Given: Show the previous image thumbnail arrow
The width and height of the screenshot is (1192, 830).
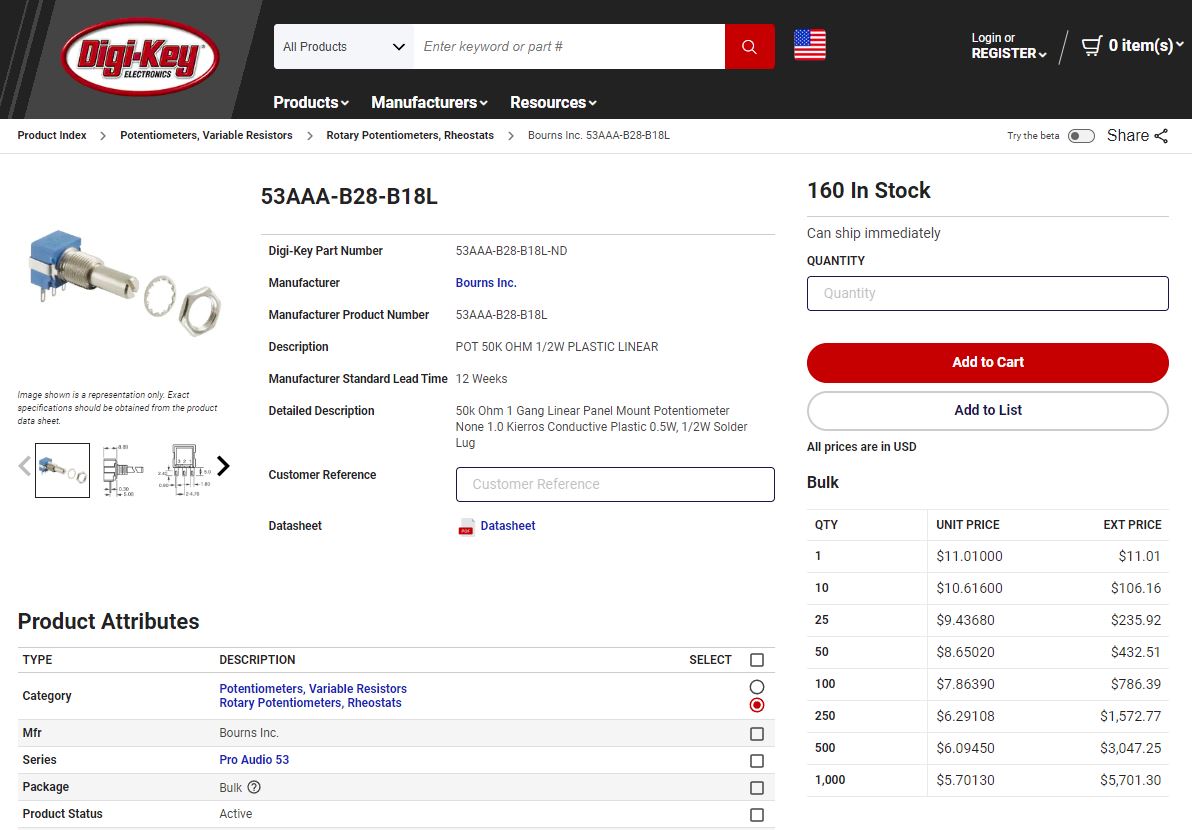Looking at the screenshot, I should [x=24, y=466].
